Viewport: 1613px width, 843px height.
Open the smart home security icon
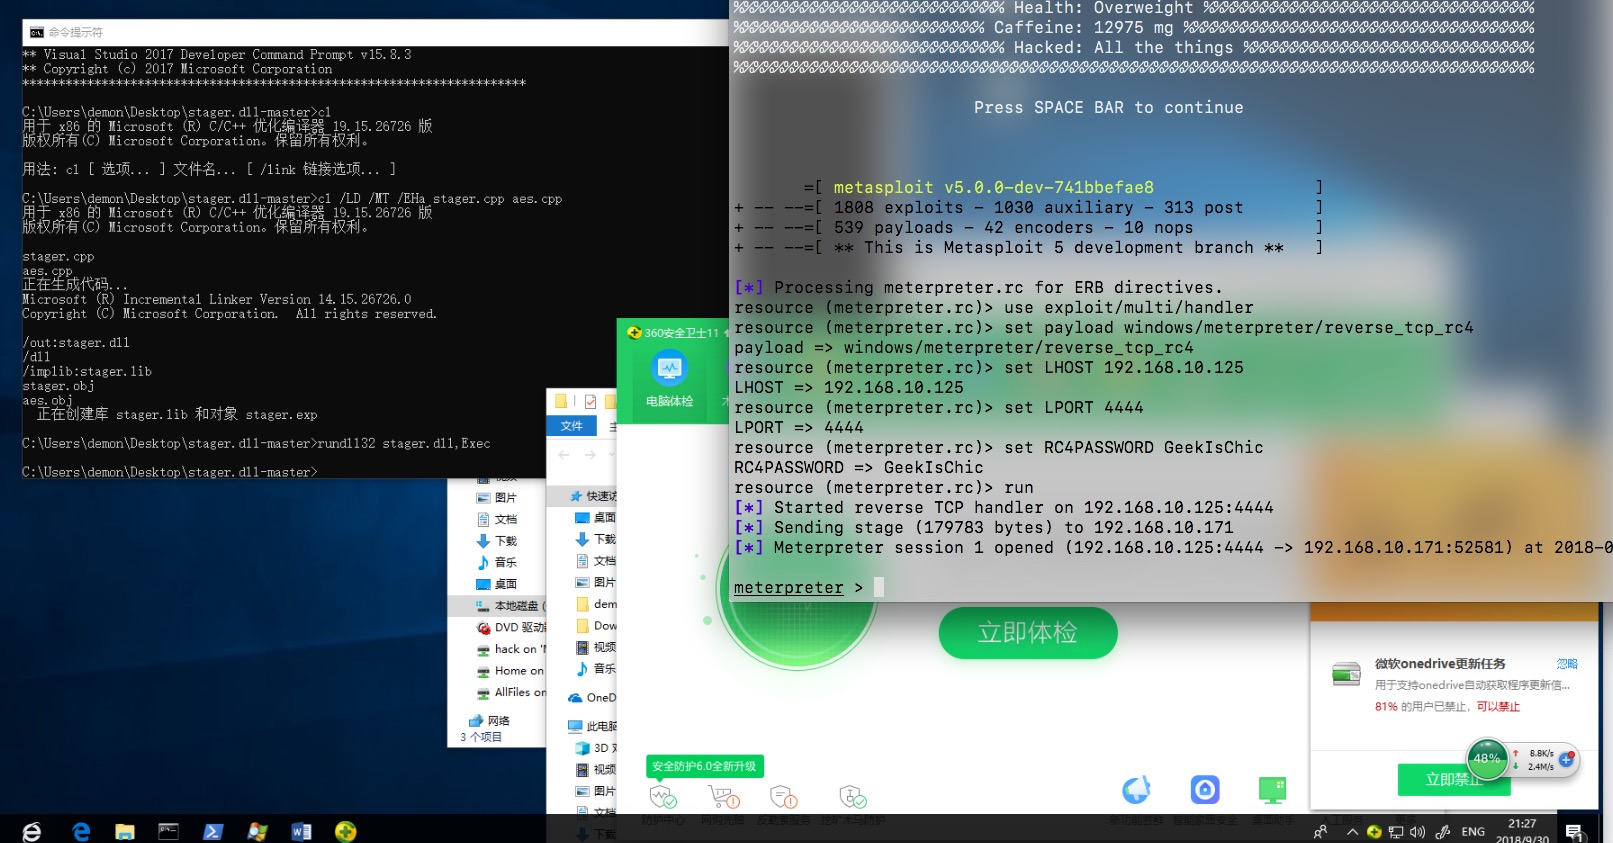pos(1205,790)
